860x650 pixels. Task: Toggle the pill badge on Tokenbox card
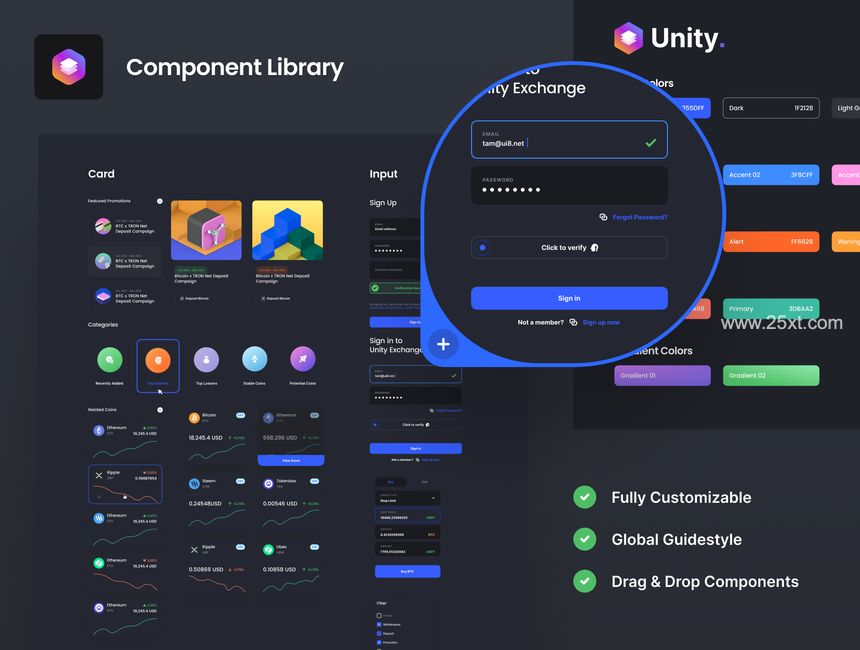(314, 481)
